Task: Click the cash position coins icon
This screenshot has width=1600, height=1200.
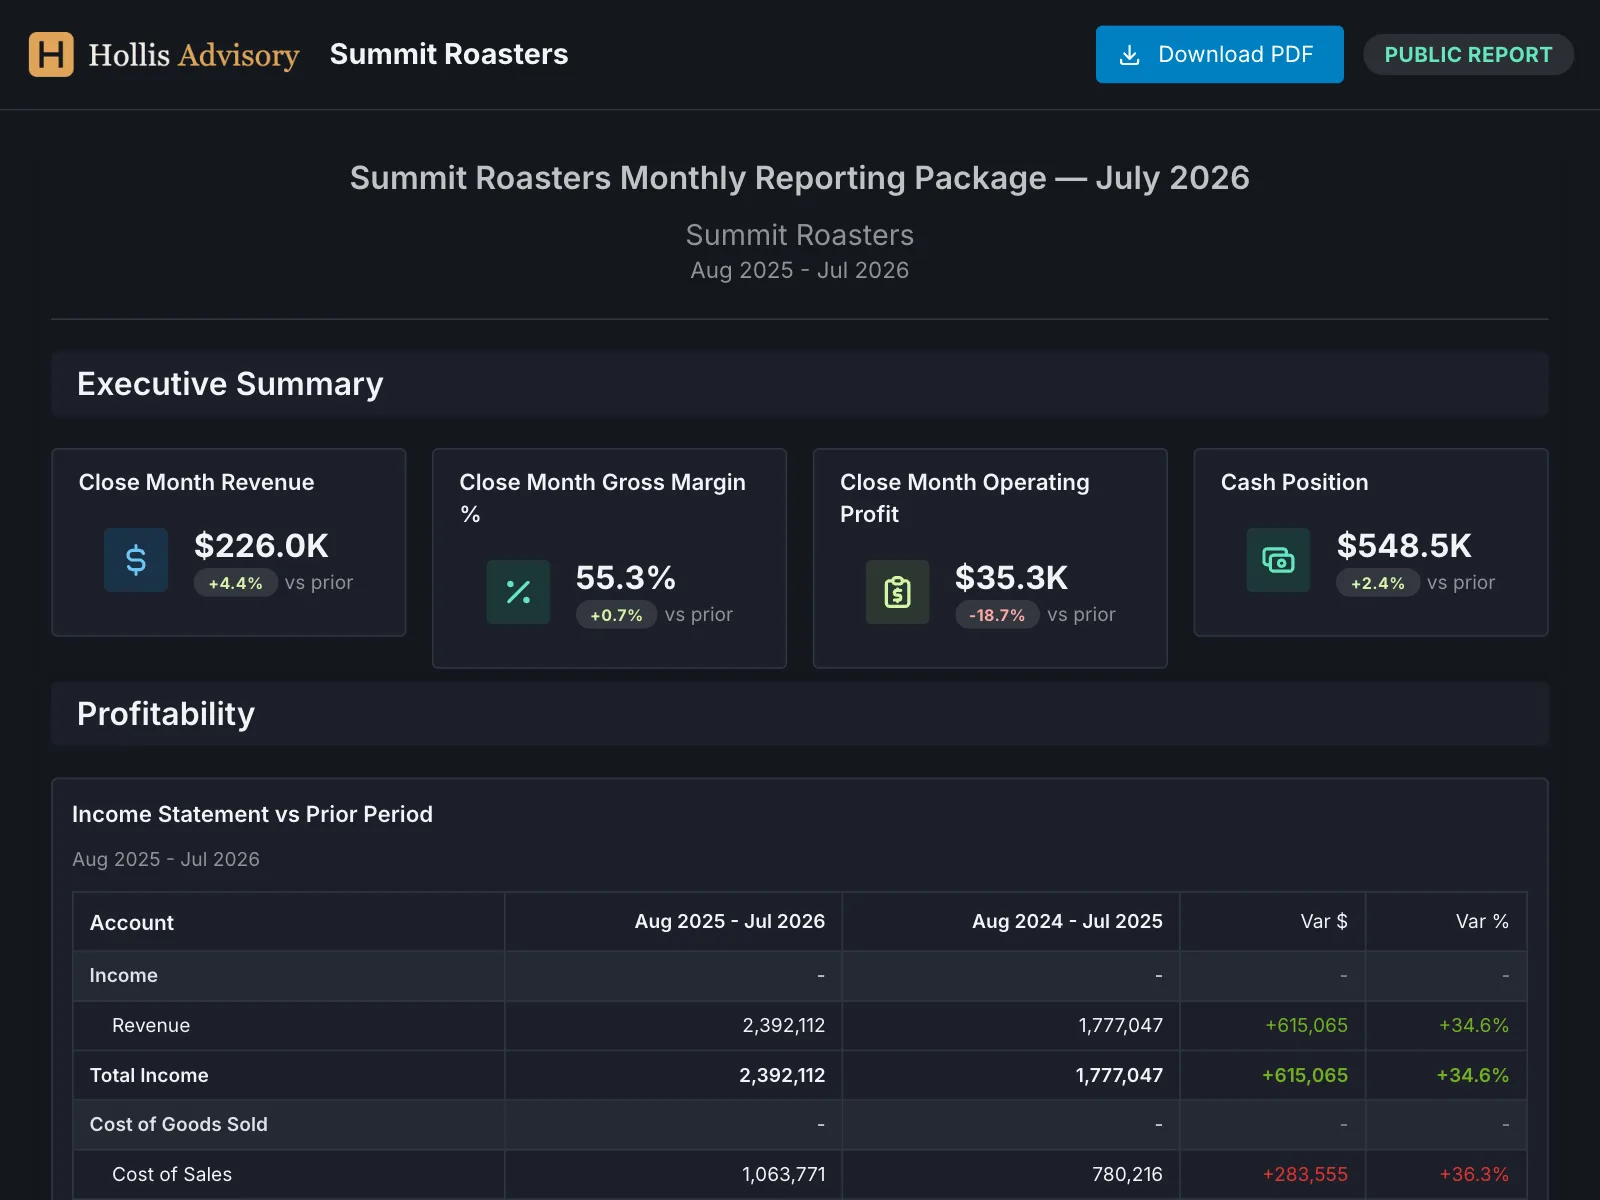Action: [x=1278, y=560]
